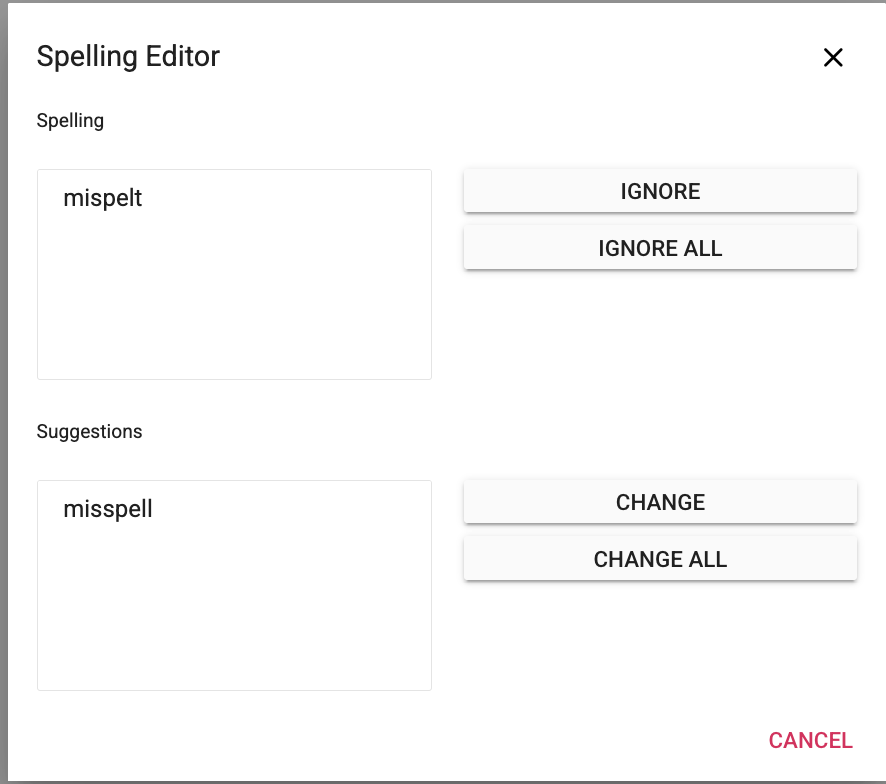Cancel the spelling dialog

tap(810, 740)
